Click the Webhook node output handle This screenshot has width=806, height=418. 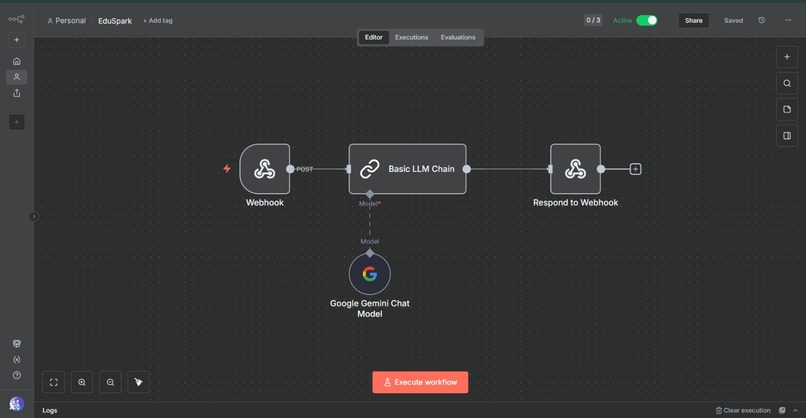[290, 169]
